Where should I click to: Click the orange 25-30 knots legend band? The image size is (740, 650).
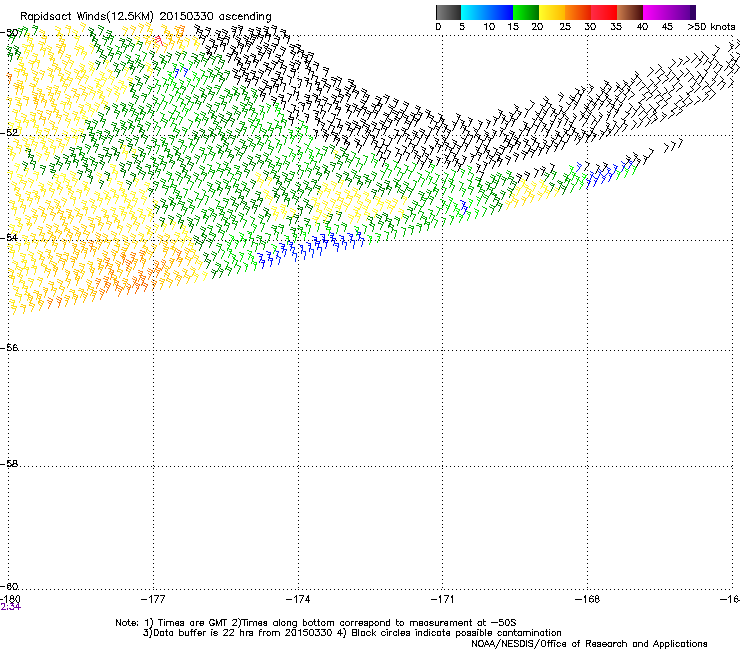pyautogui.click(x=578, y=12)
